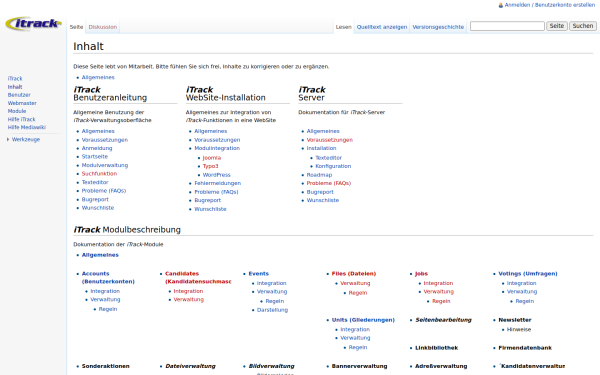Open Voraussetzungen under iTrack Server

[x=329, y=140]
